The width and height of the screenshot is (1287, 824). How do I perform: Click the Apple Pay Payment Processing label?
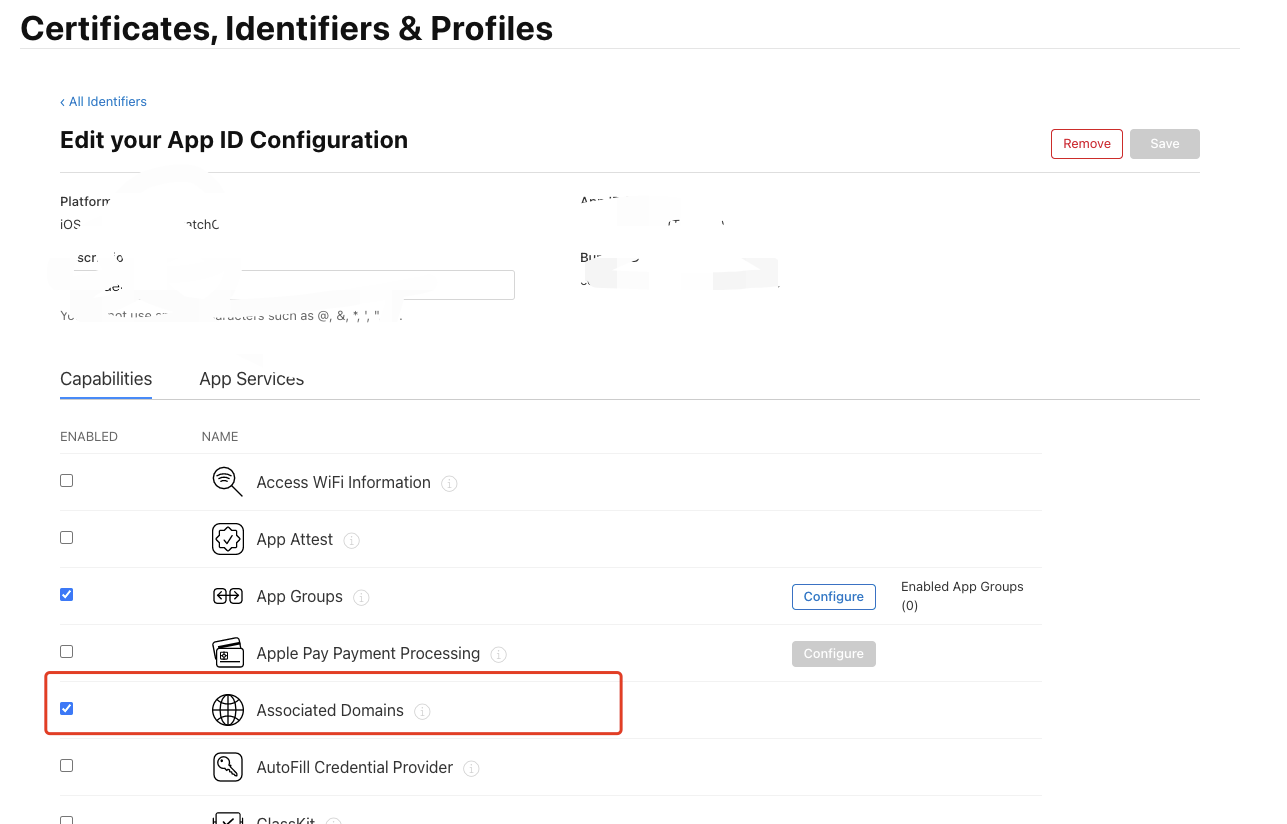368,653
